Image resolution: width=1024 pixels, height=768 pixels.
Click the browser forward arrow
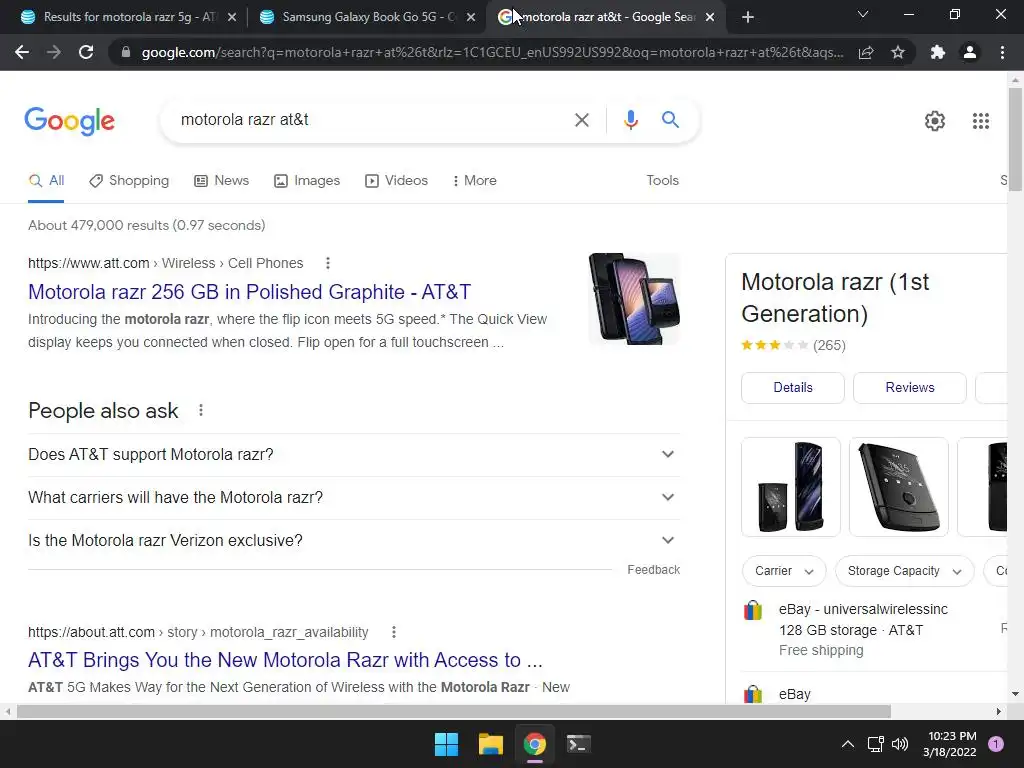(x=54, y=52)
